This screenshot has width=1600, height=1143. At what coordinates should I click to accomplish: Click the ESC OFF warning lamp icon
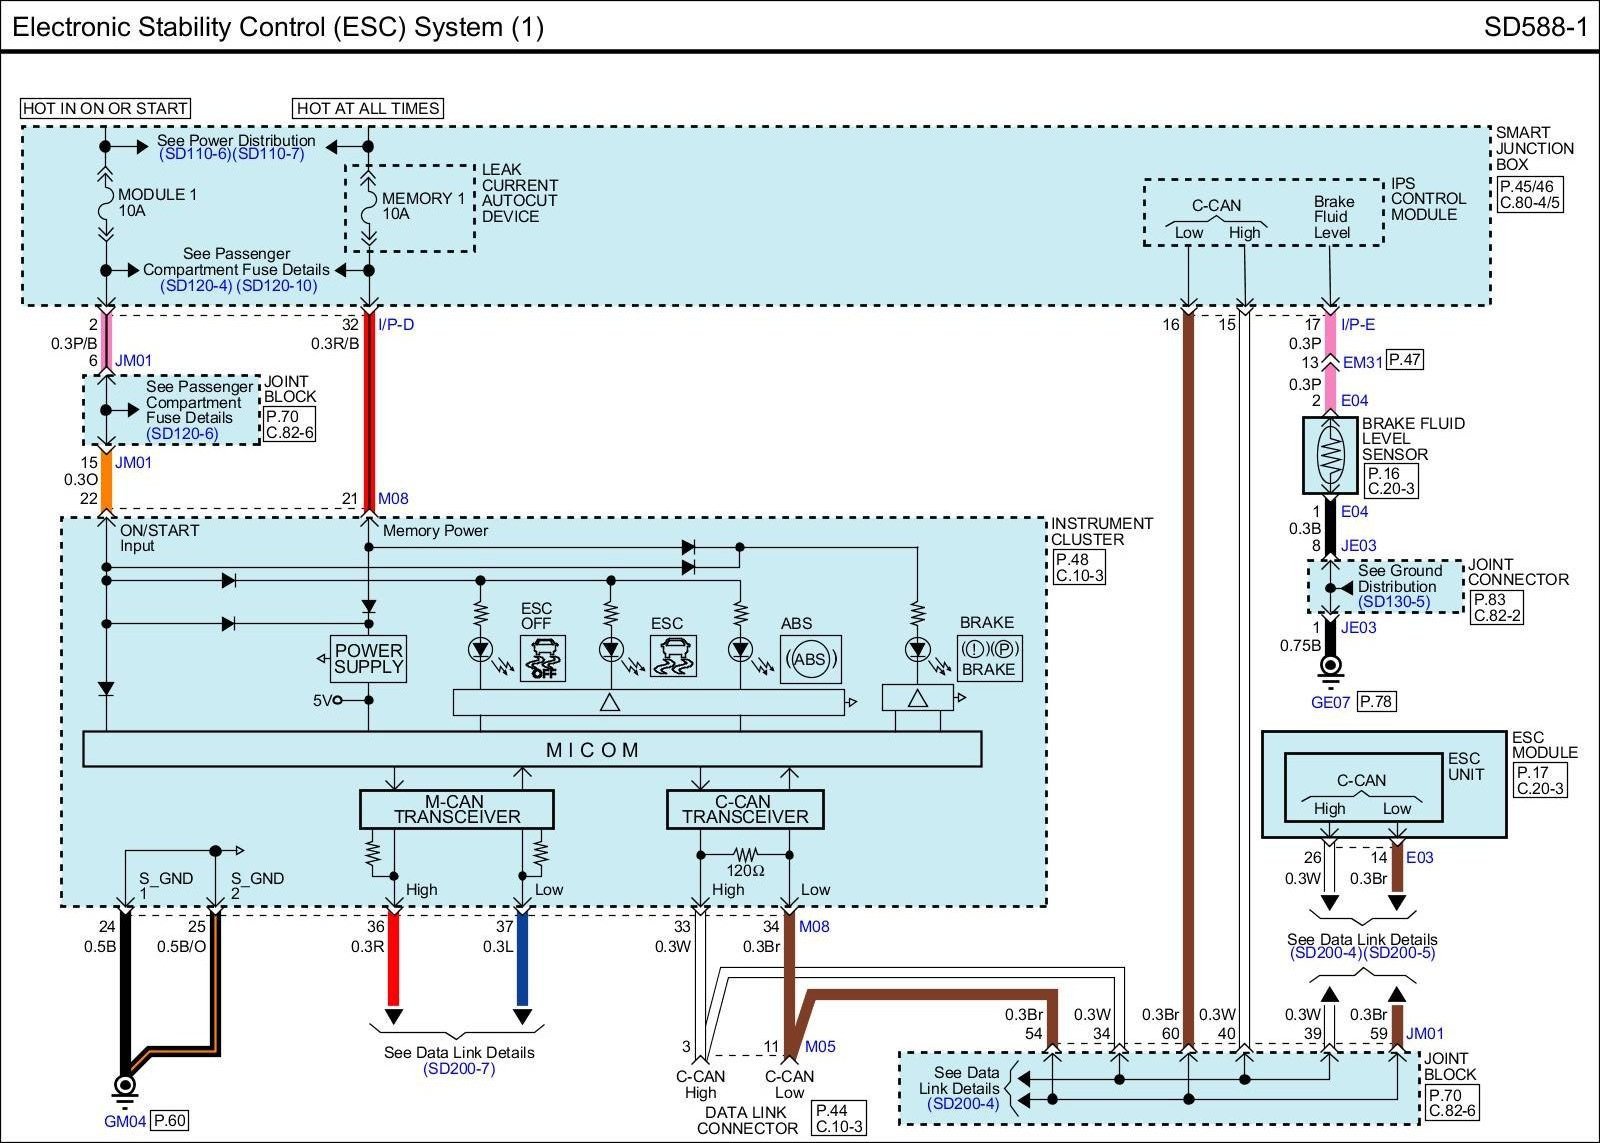click(543, 659)
